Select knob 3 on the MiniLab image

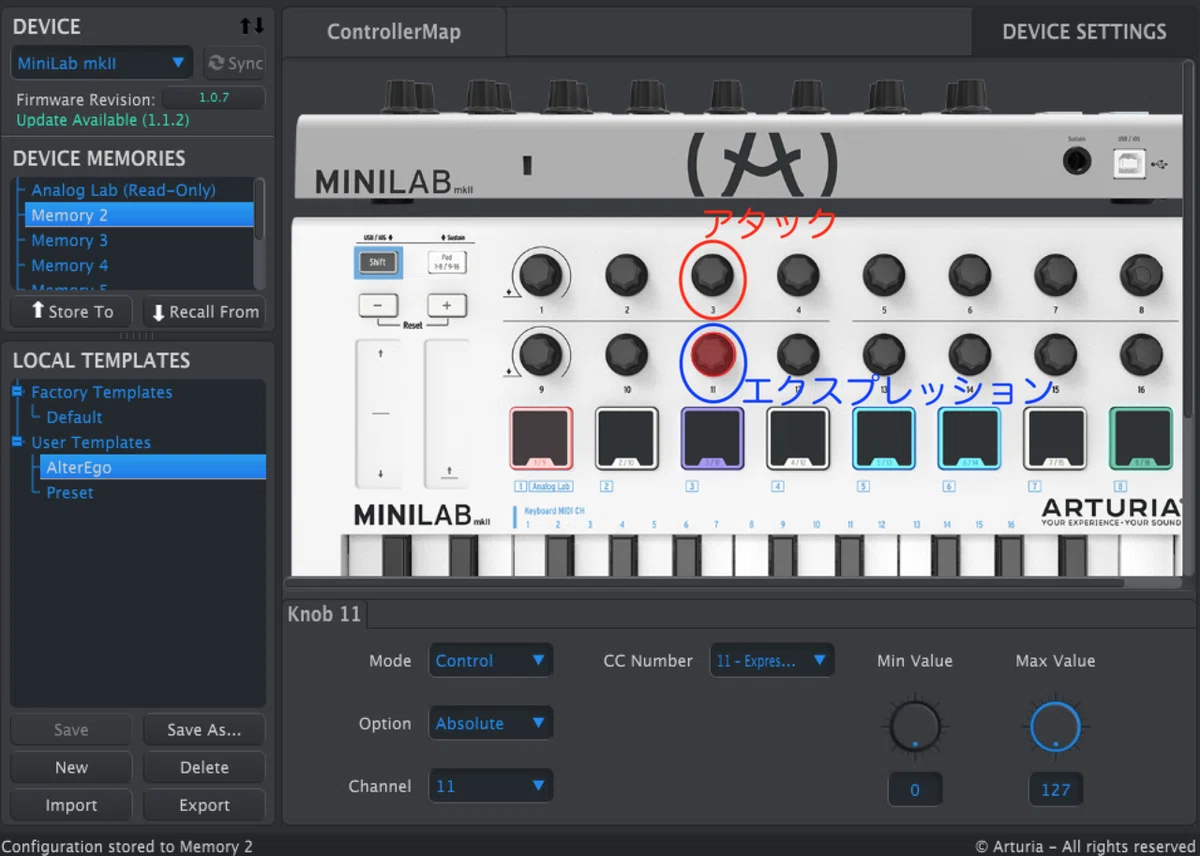[712, 273]
